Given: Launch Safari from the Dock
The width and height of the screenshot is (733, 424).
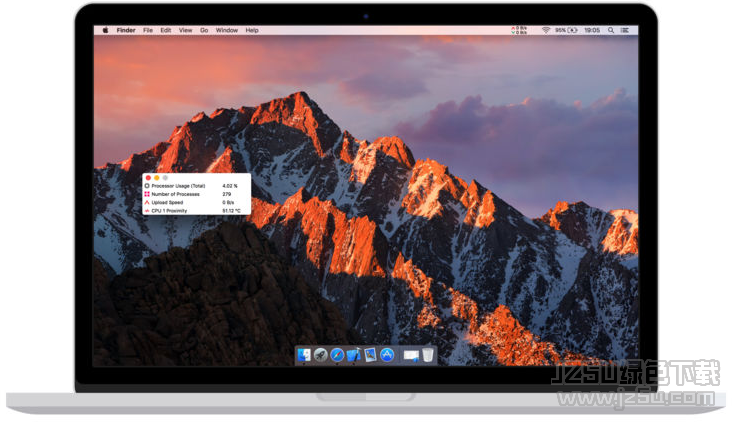Looking at the screenshot, I should tap(337, 355).
